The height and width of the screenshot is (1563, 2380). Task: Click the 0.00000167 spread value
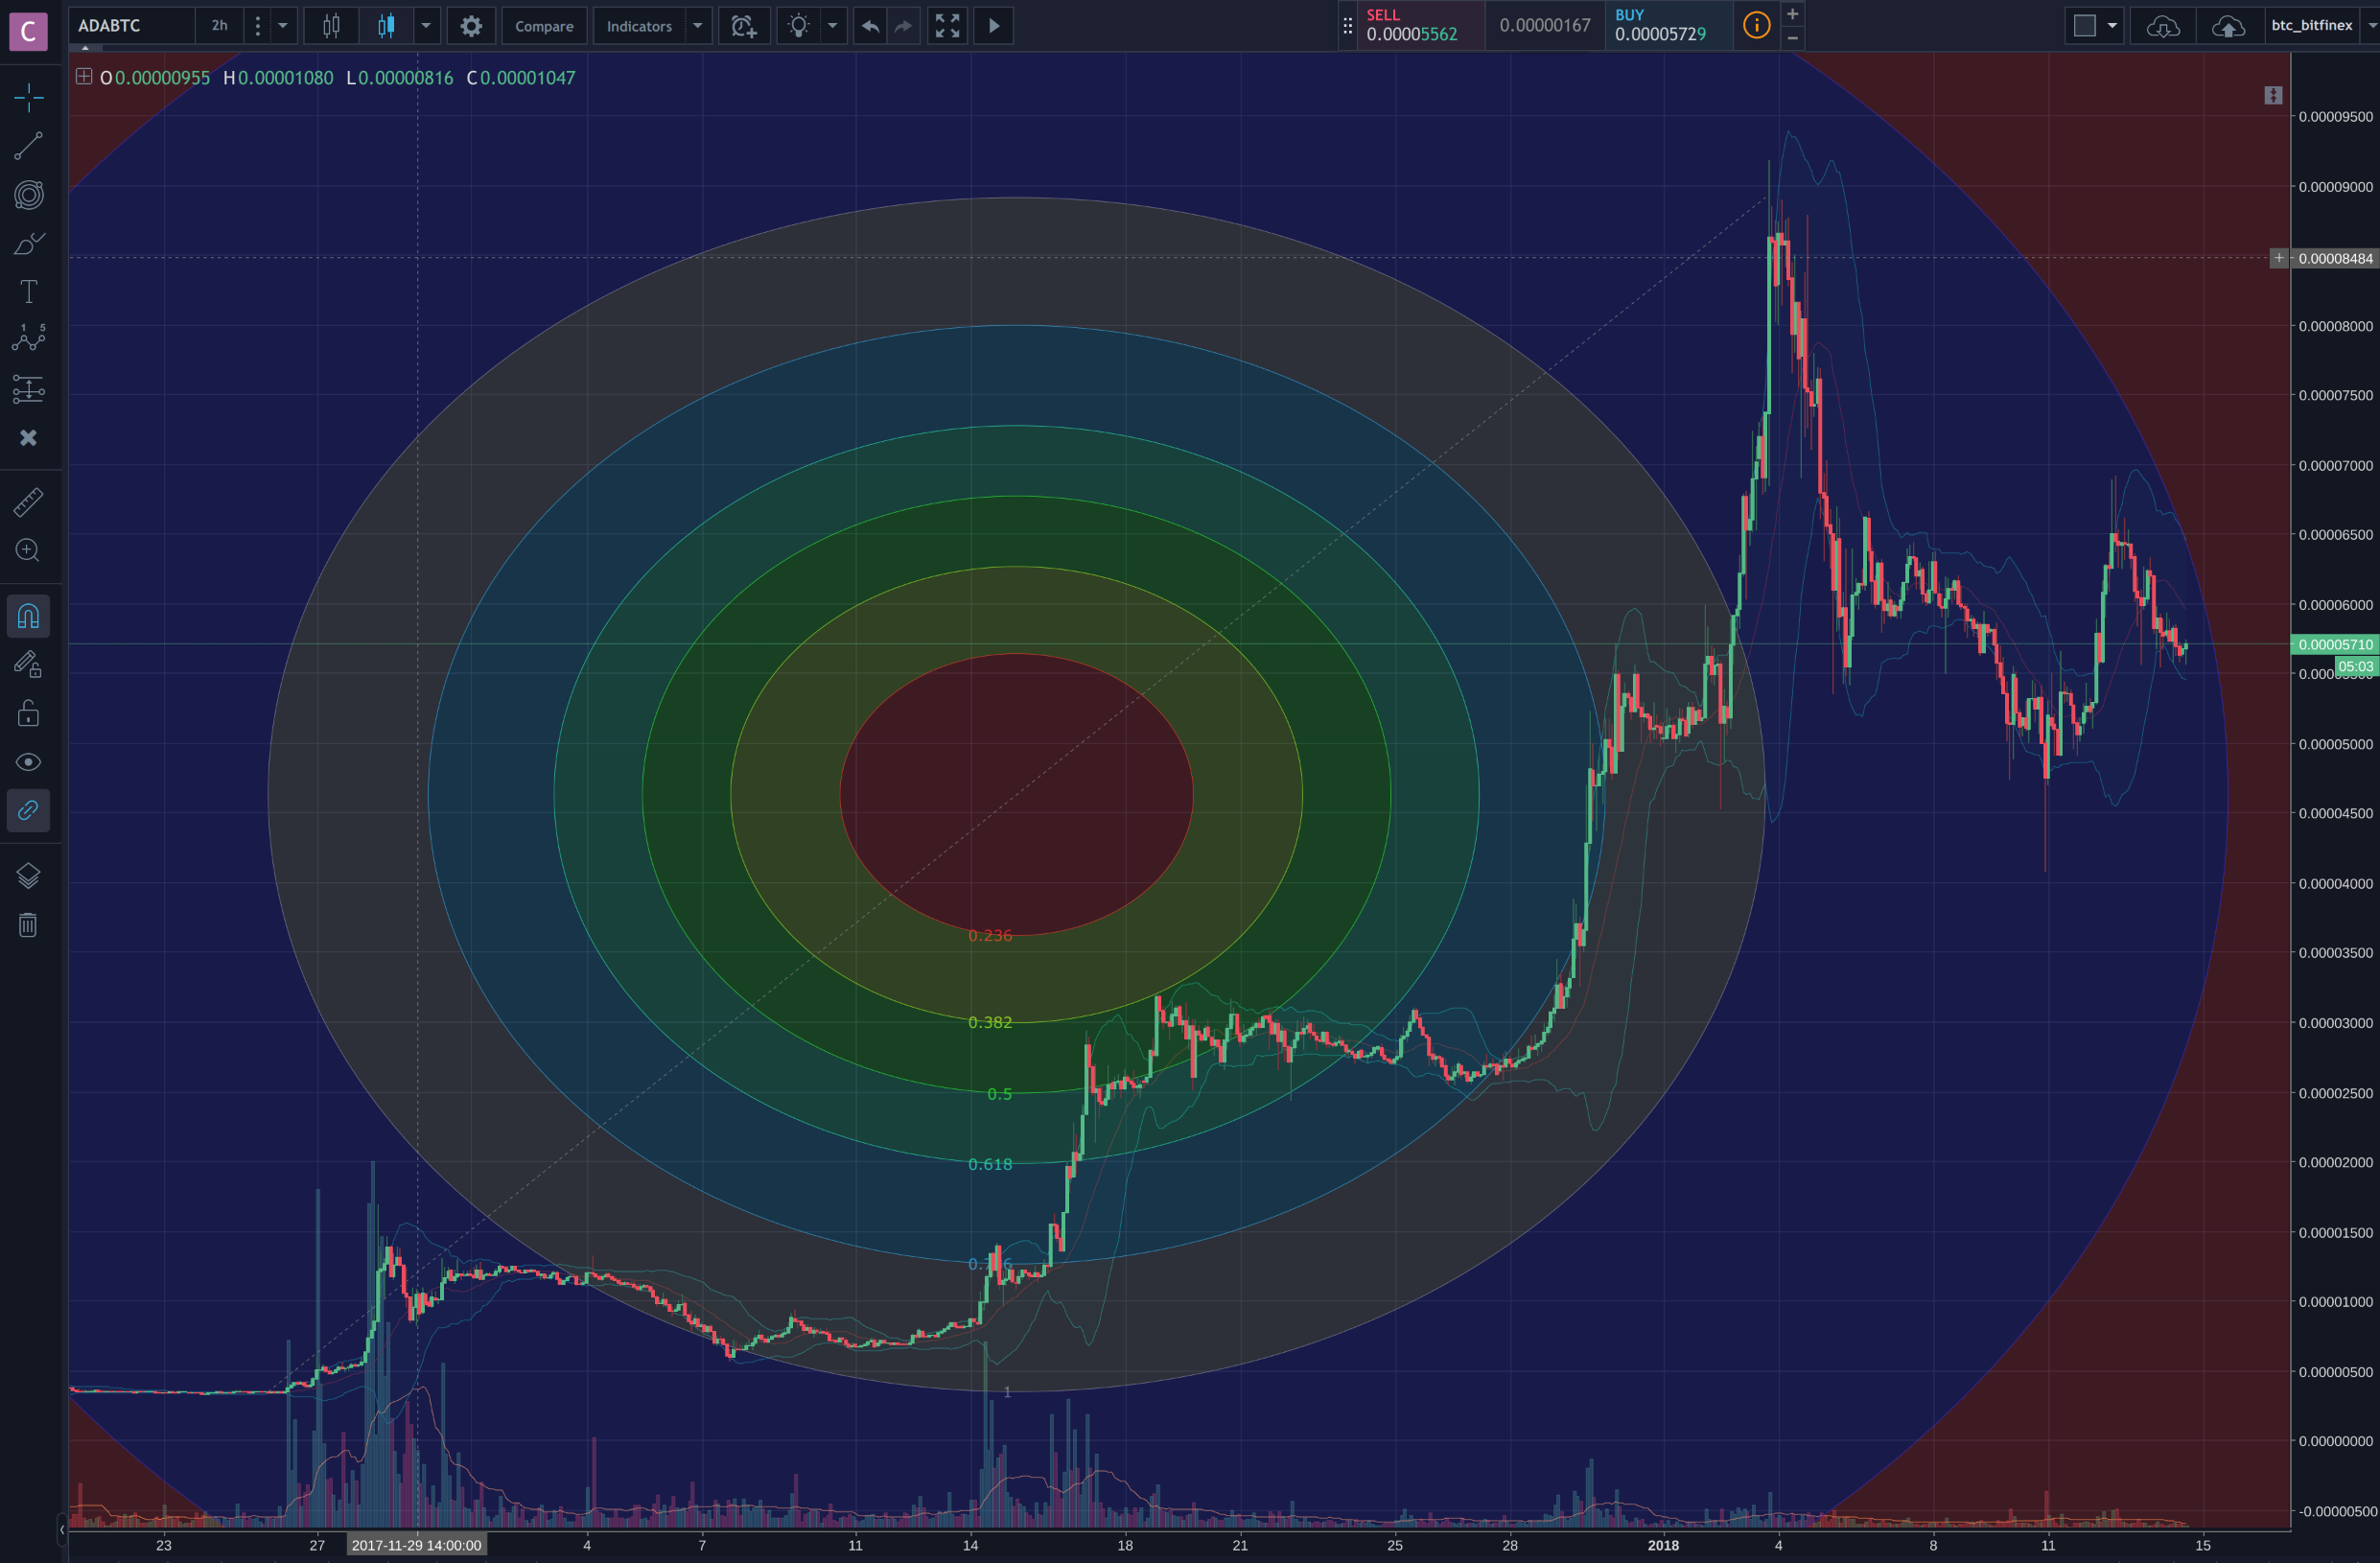(x=1545, y=25)
